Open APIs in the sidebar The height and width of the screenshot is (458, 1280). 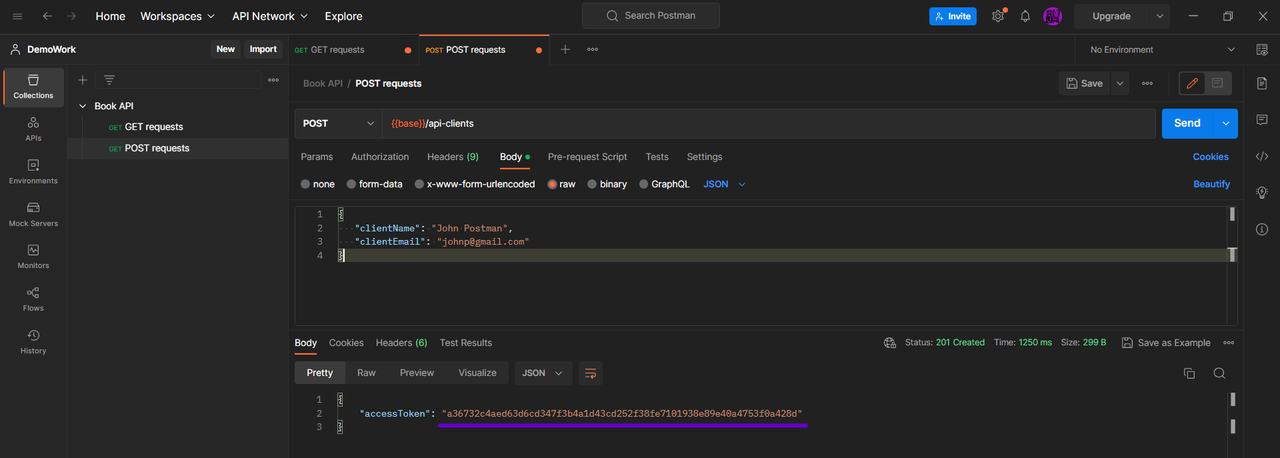[33, 129]
